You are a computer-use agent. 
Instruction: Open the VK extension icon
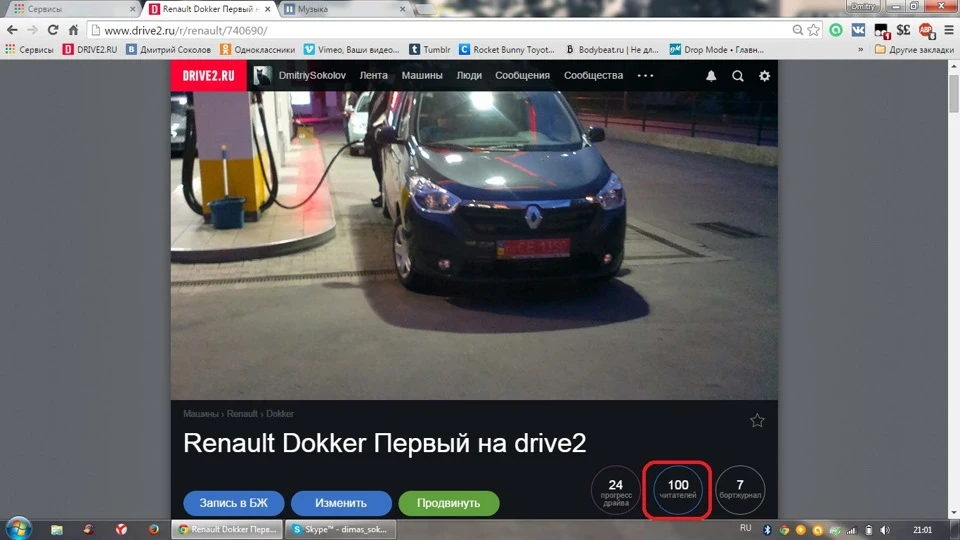coord(858,30)
